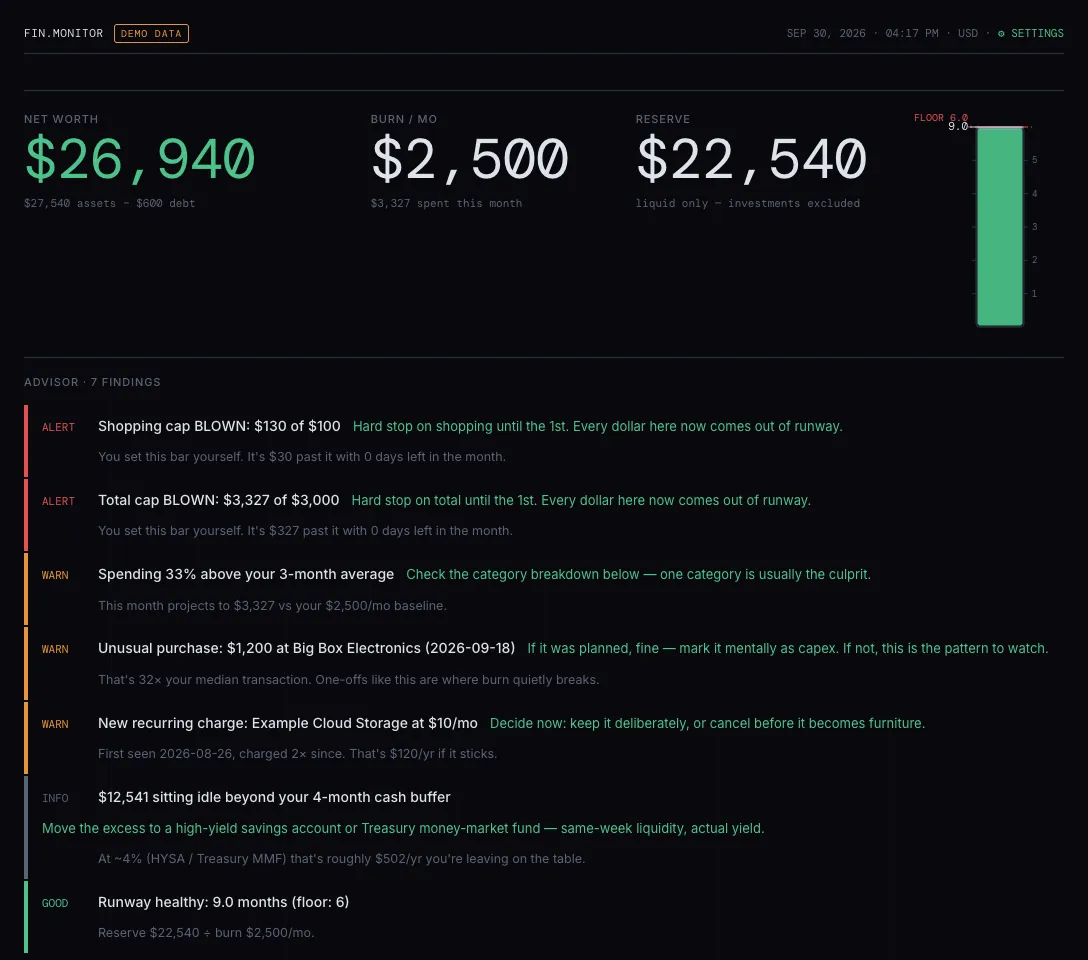Click the WARN tag for Unusual purchase
This screenshot has height=960, width=1088.
point(55,650)
